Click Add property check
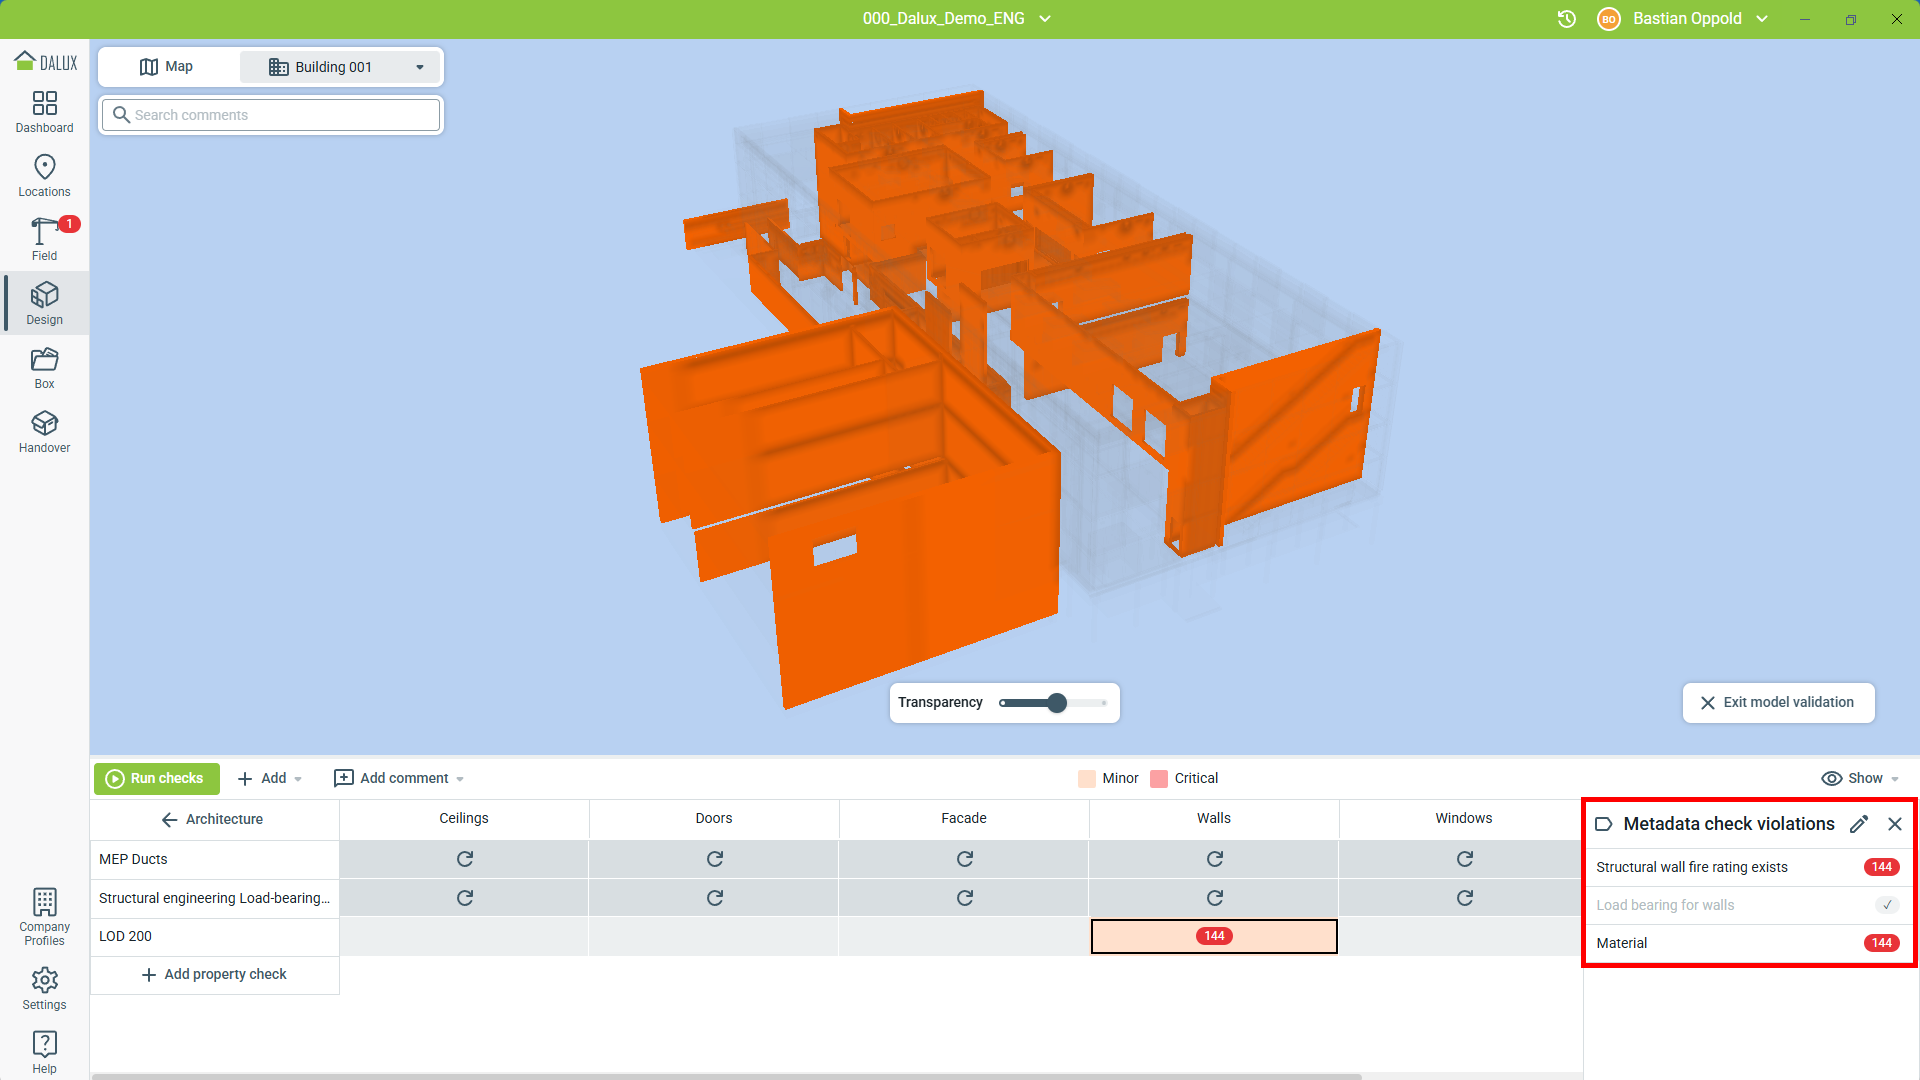The width and height of the screenshot is (1920, 1080). pyautogui.click(x=214, y=975)
